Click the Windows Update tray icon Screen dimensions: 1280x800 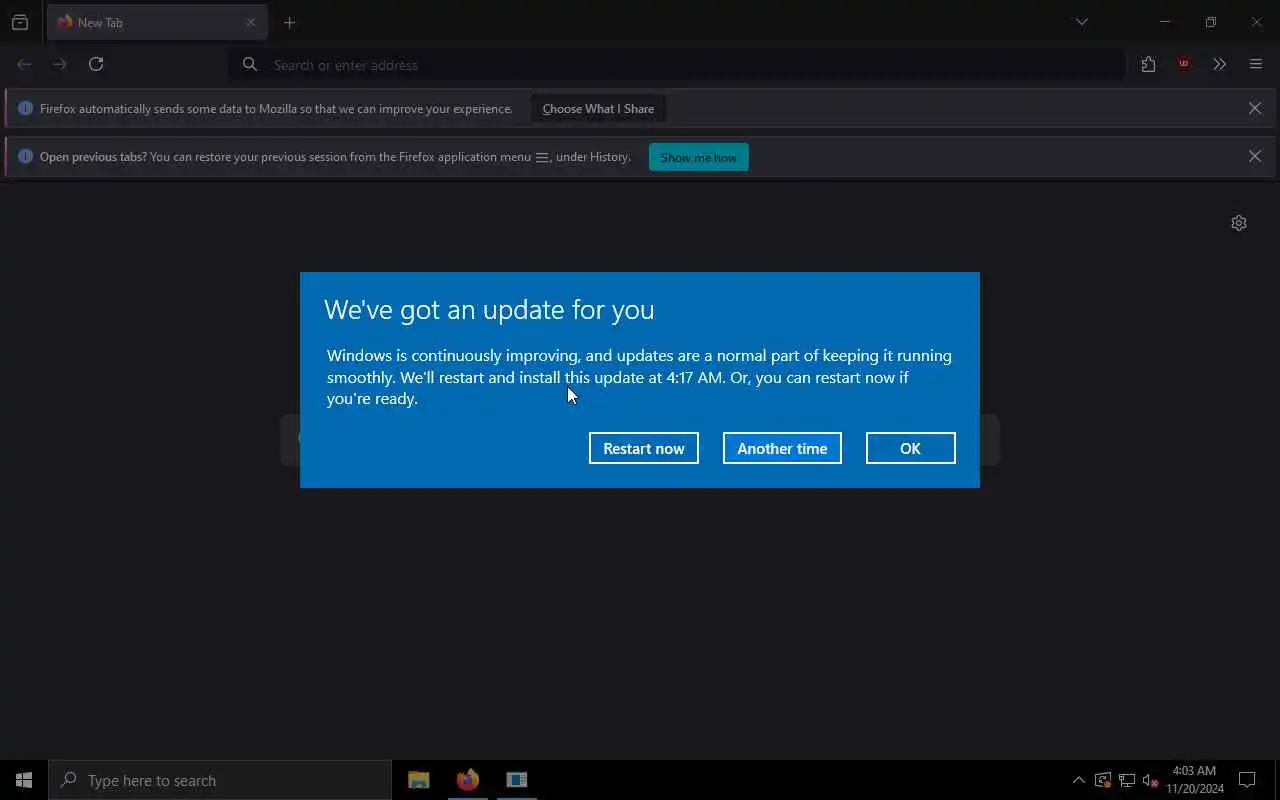click(1103, 780)
